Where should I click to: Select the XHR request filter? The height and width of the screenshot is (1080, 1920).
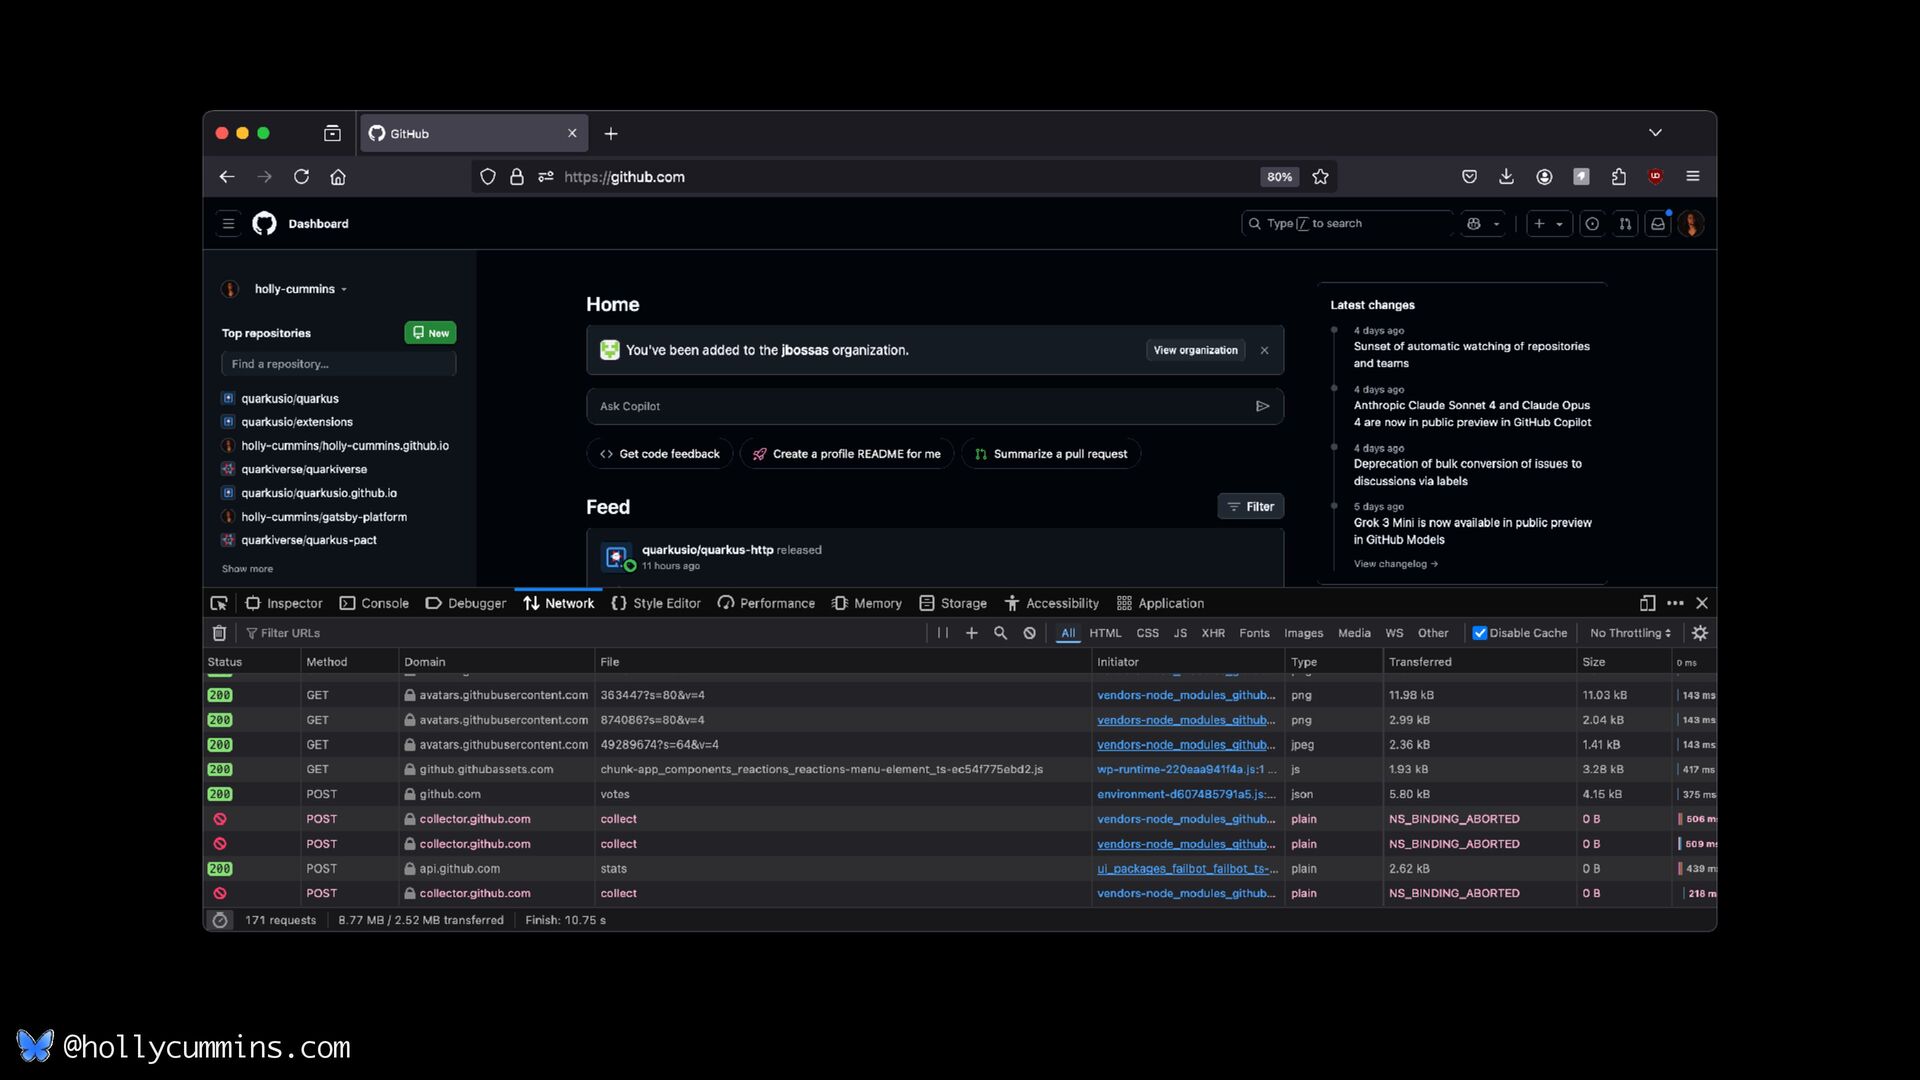1212,633
